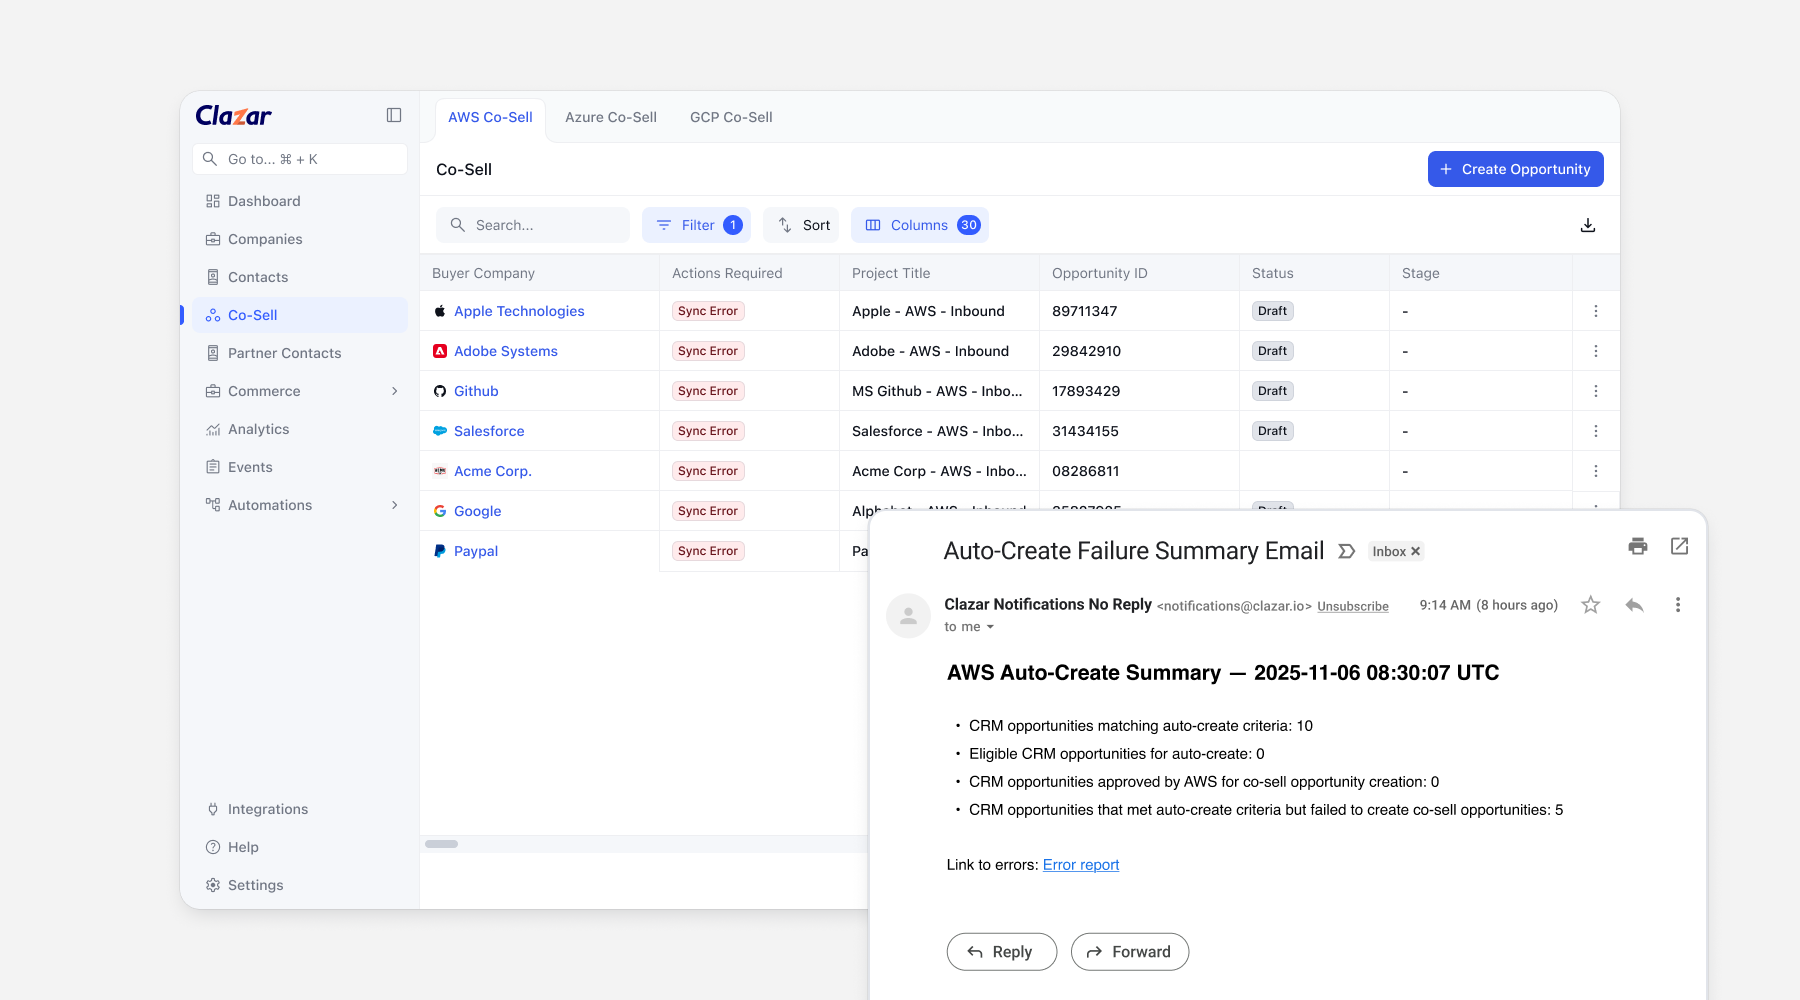This screenshot has height=1000, width=1800.
Task: Open Partner Contacts in the sidebar
Action: pos(300,353)
